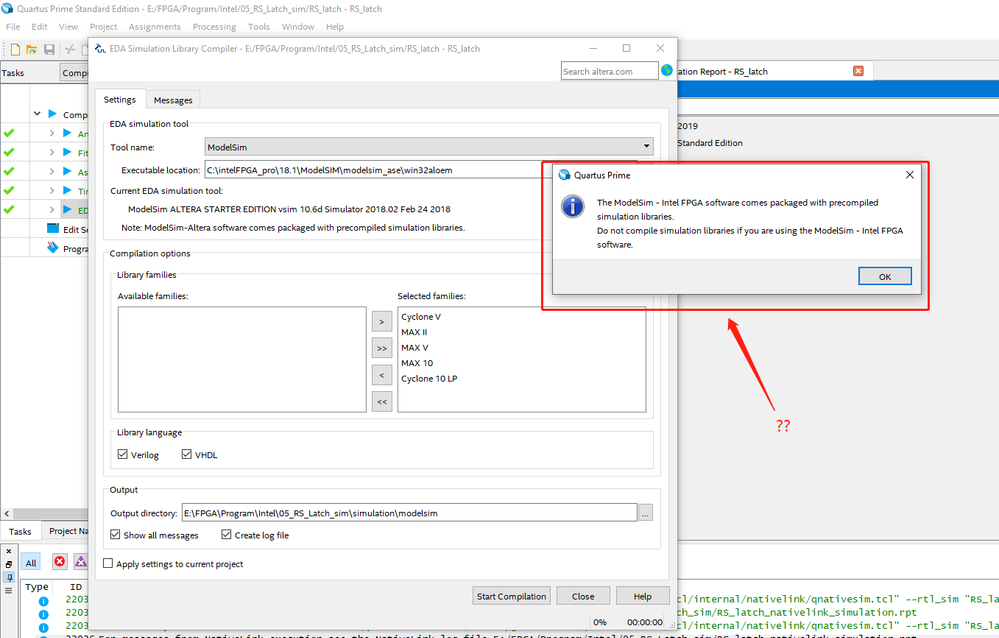The image size is (999, 638).
Task: Click the Output directory input field
Action: point(409,512)
